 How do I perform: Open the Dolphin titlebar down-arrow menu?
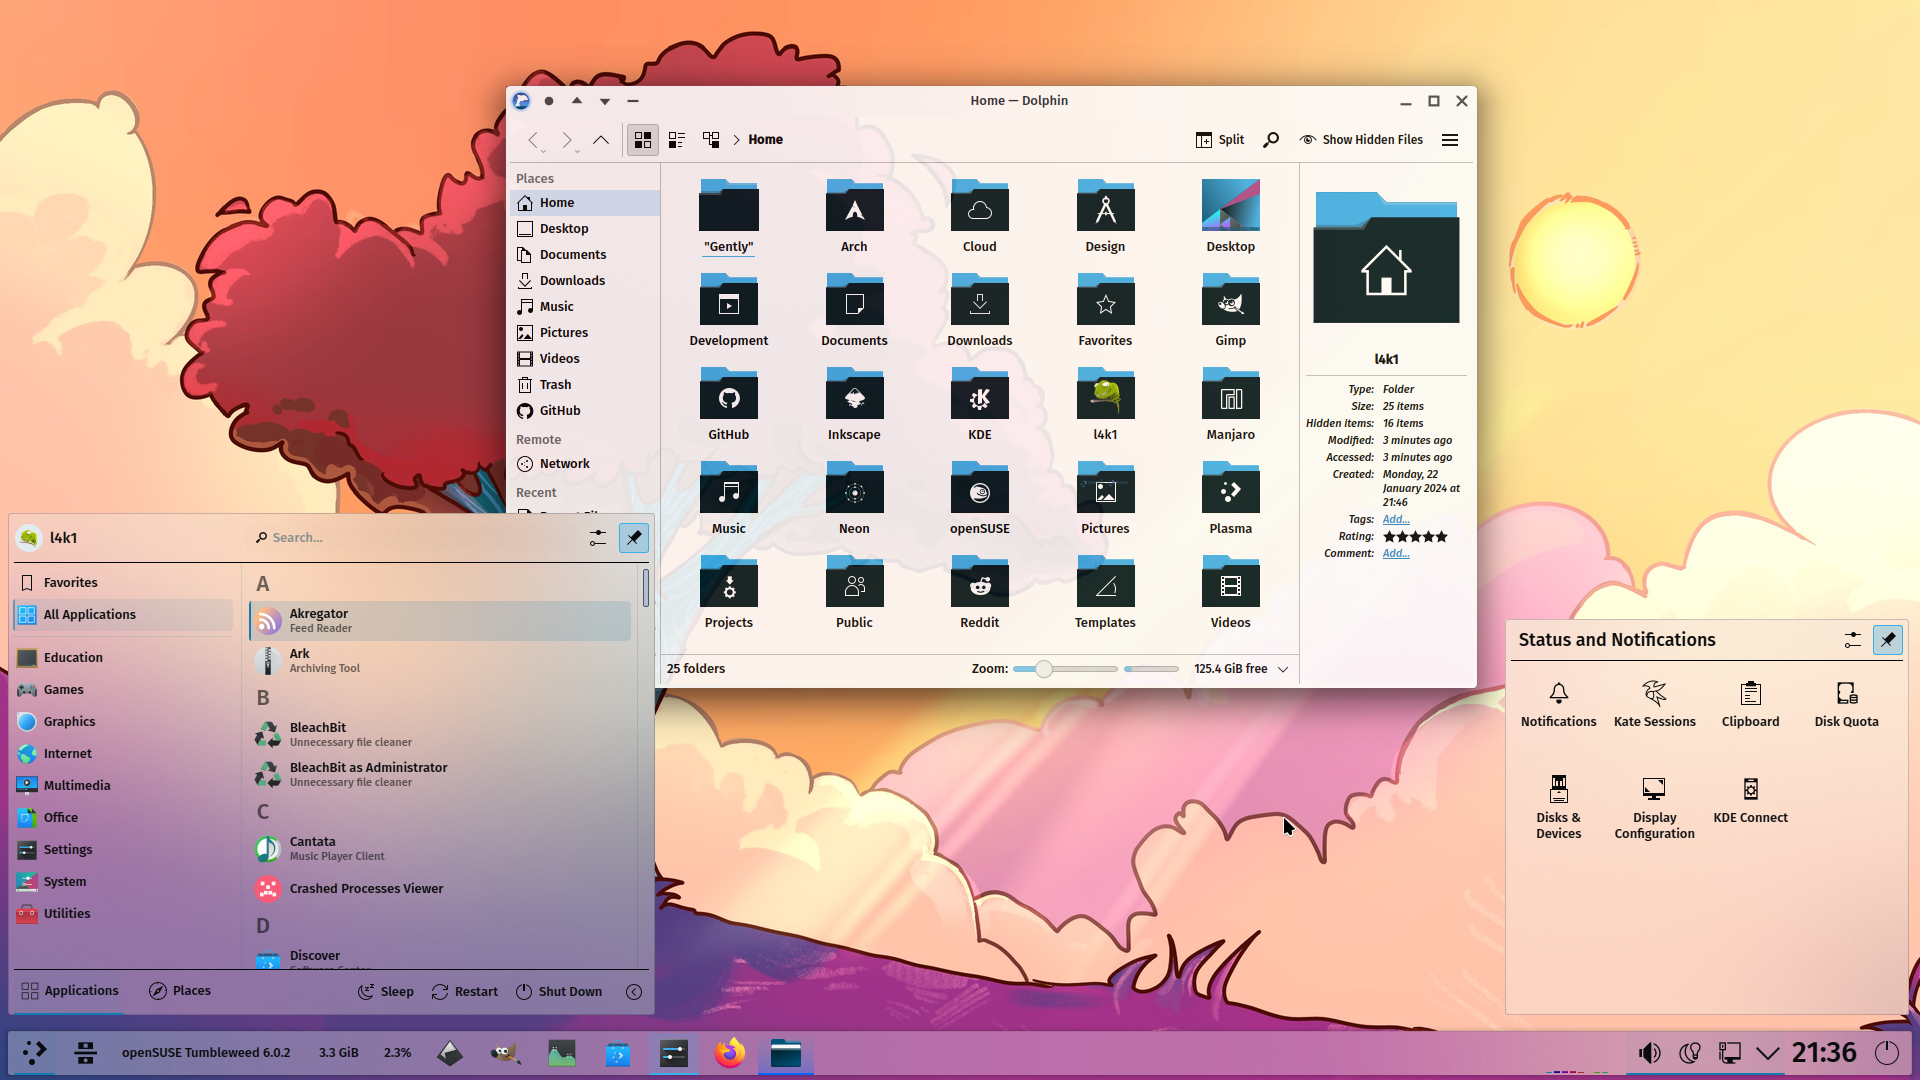click(x=605, y=101)
